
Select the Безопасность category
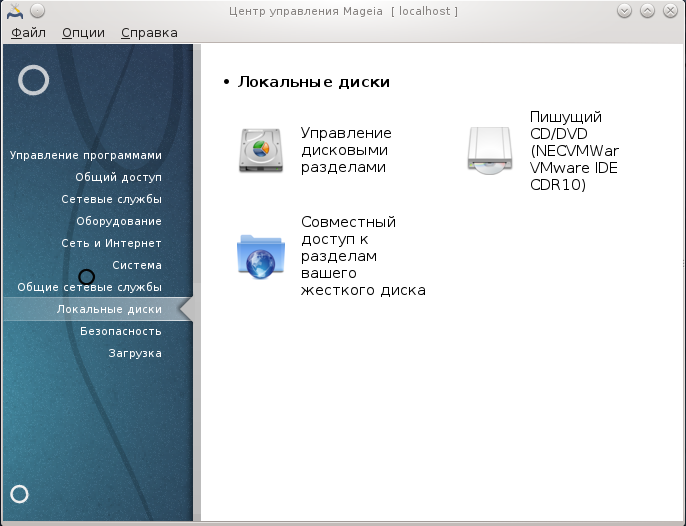pyautogui.click(x=121, y=331)
